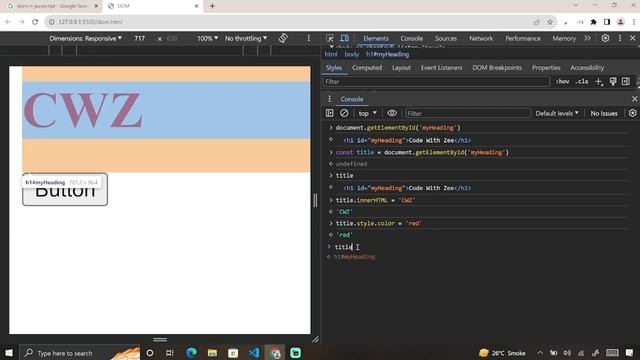Add a new style rule plus icon
Screen dimensions: 640x360
pos(599,82)
